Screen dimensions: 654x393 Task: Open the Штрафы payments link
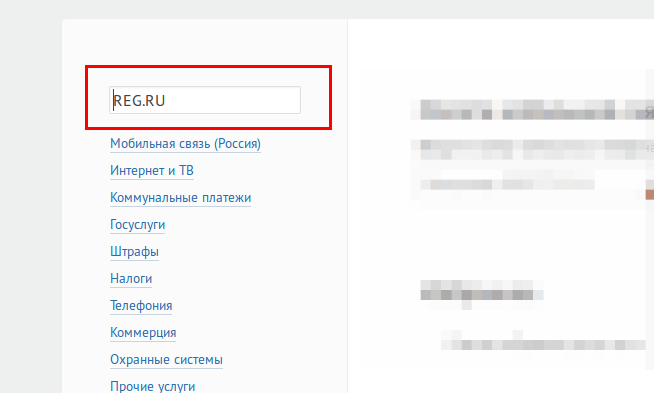point(134,252)
